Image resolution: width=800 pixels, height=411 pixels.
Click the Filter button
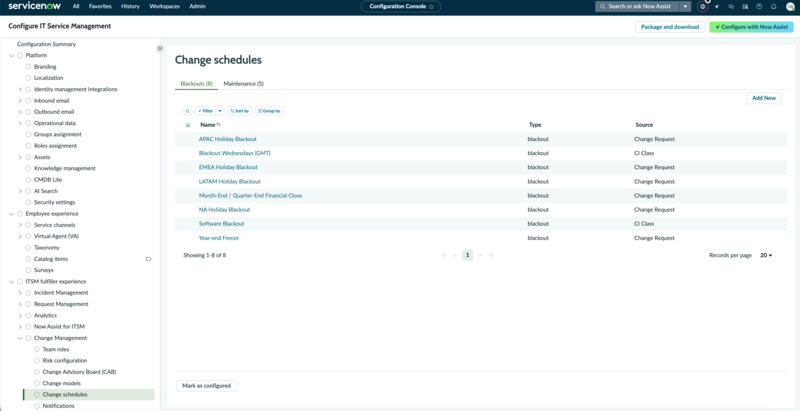coord(206,111)
